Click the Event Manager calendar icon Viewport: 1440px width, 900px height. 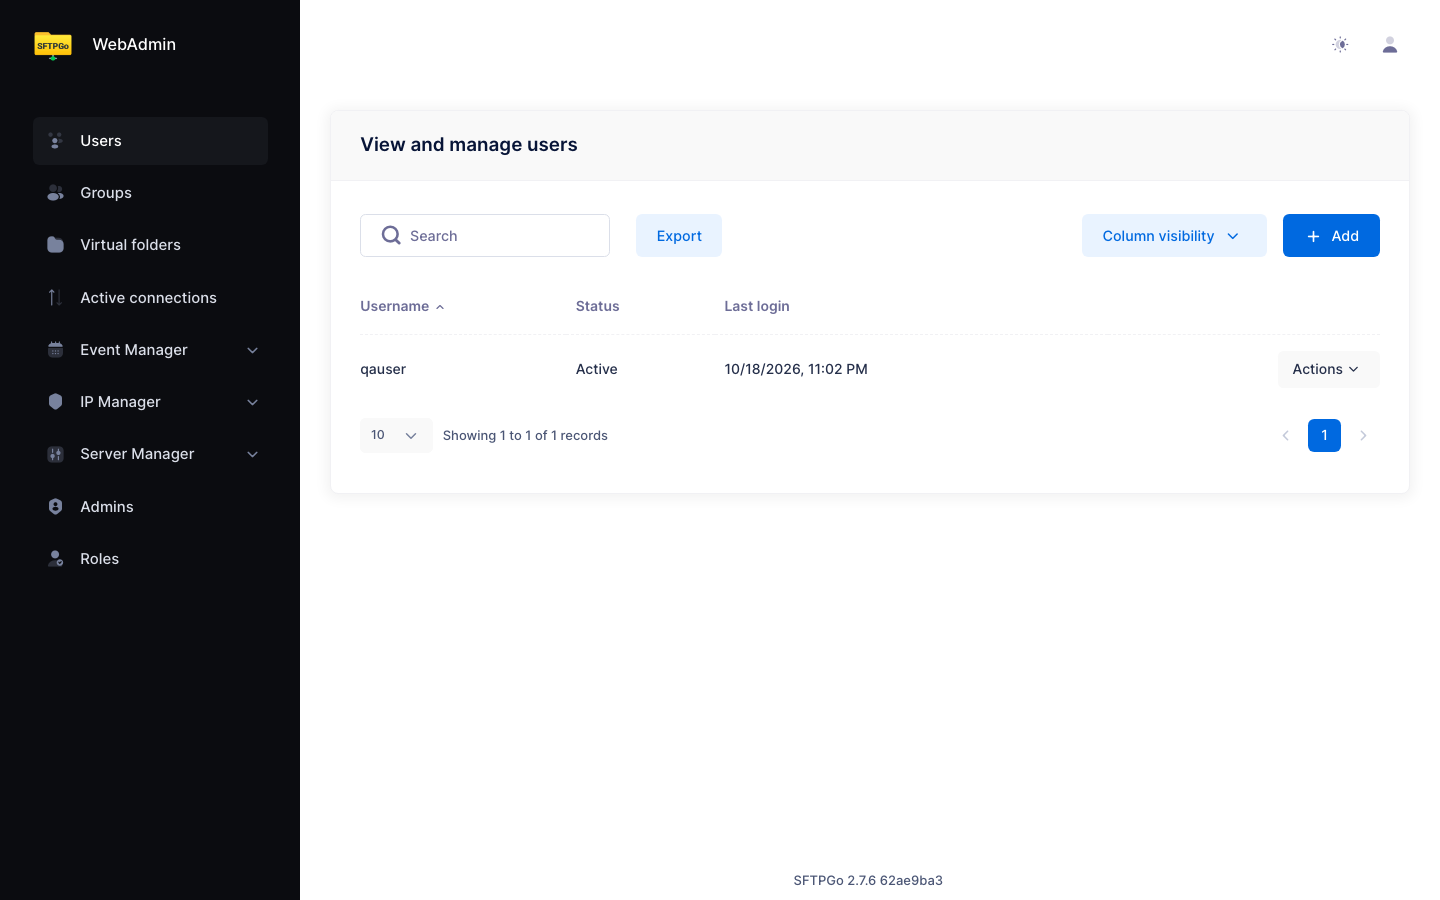pyautogui.click(x=56, y=349)
